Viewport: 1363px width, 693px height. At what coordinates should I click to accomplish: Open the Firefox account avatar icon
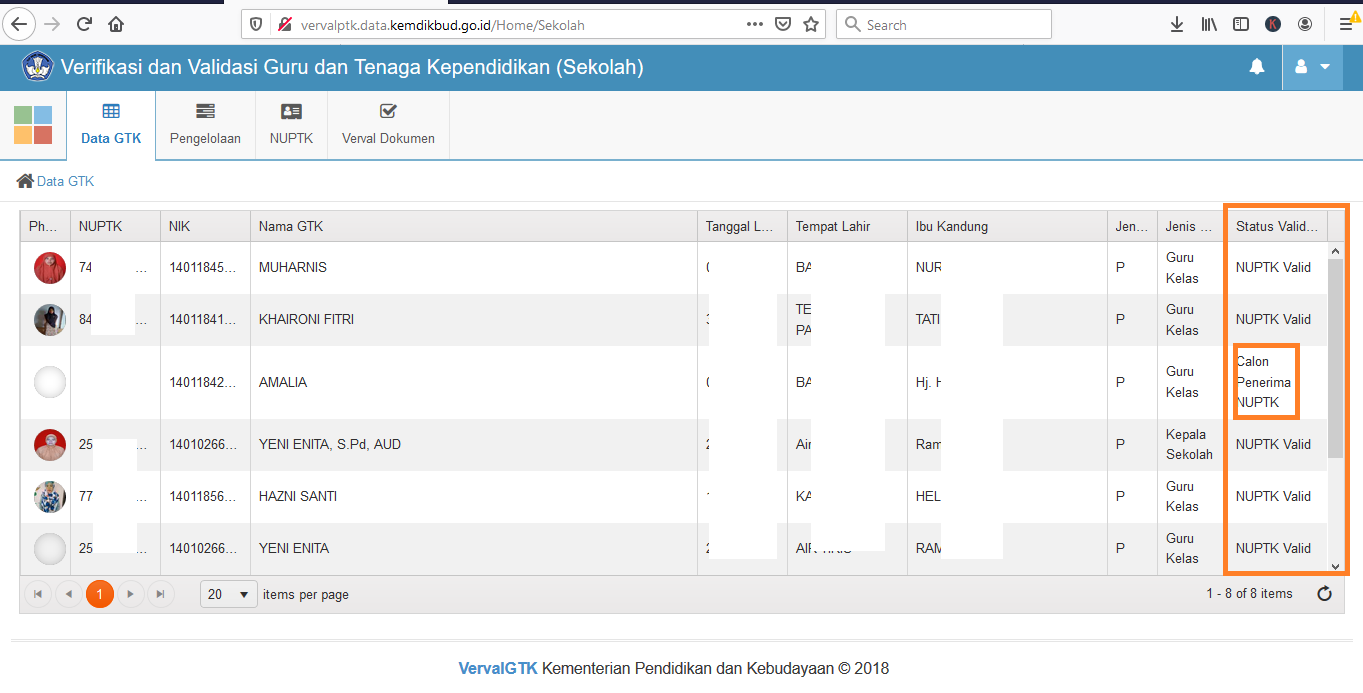(x=1305, y=24)
